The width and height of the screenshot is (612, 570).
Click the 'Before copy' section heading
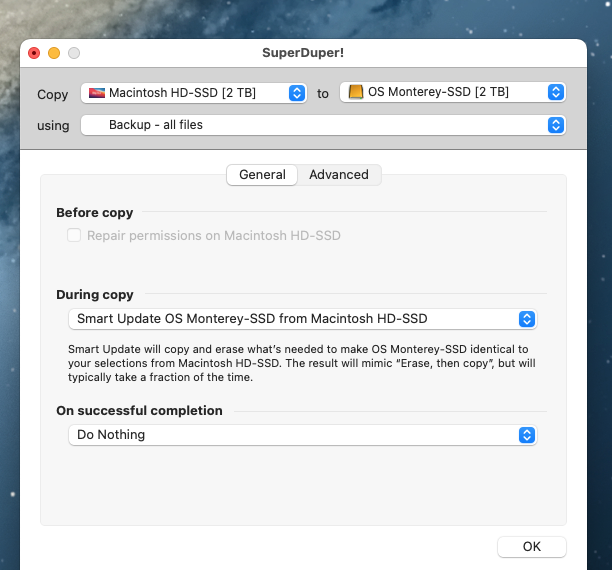pos(94,213)
